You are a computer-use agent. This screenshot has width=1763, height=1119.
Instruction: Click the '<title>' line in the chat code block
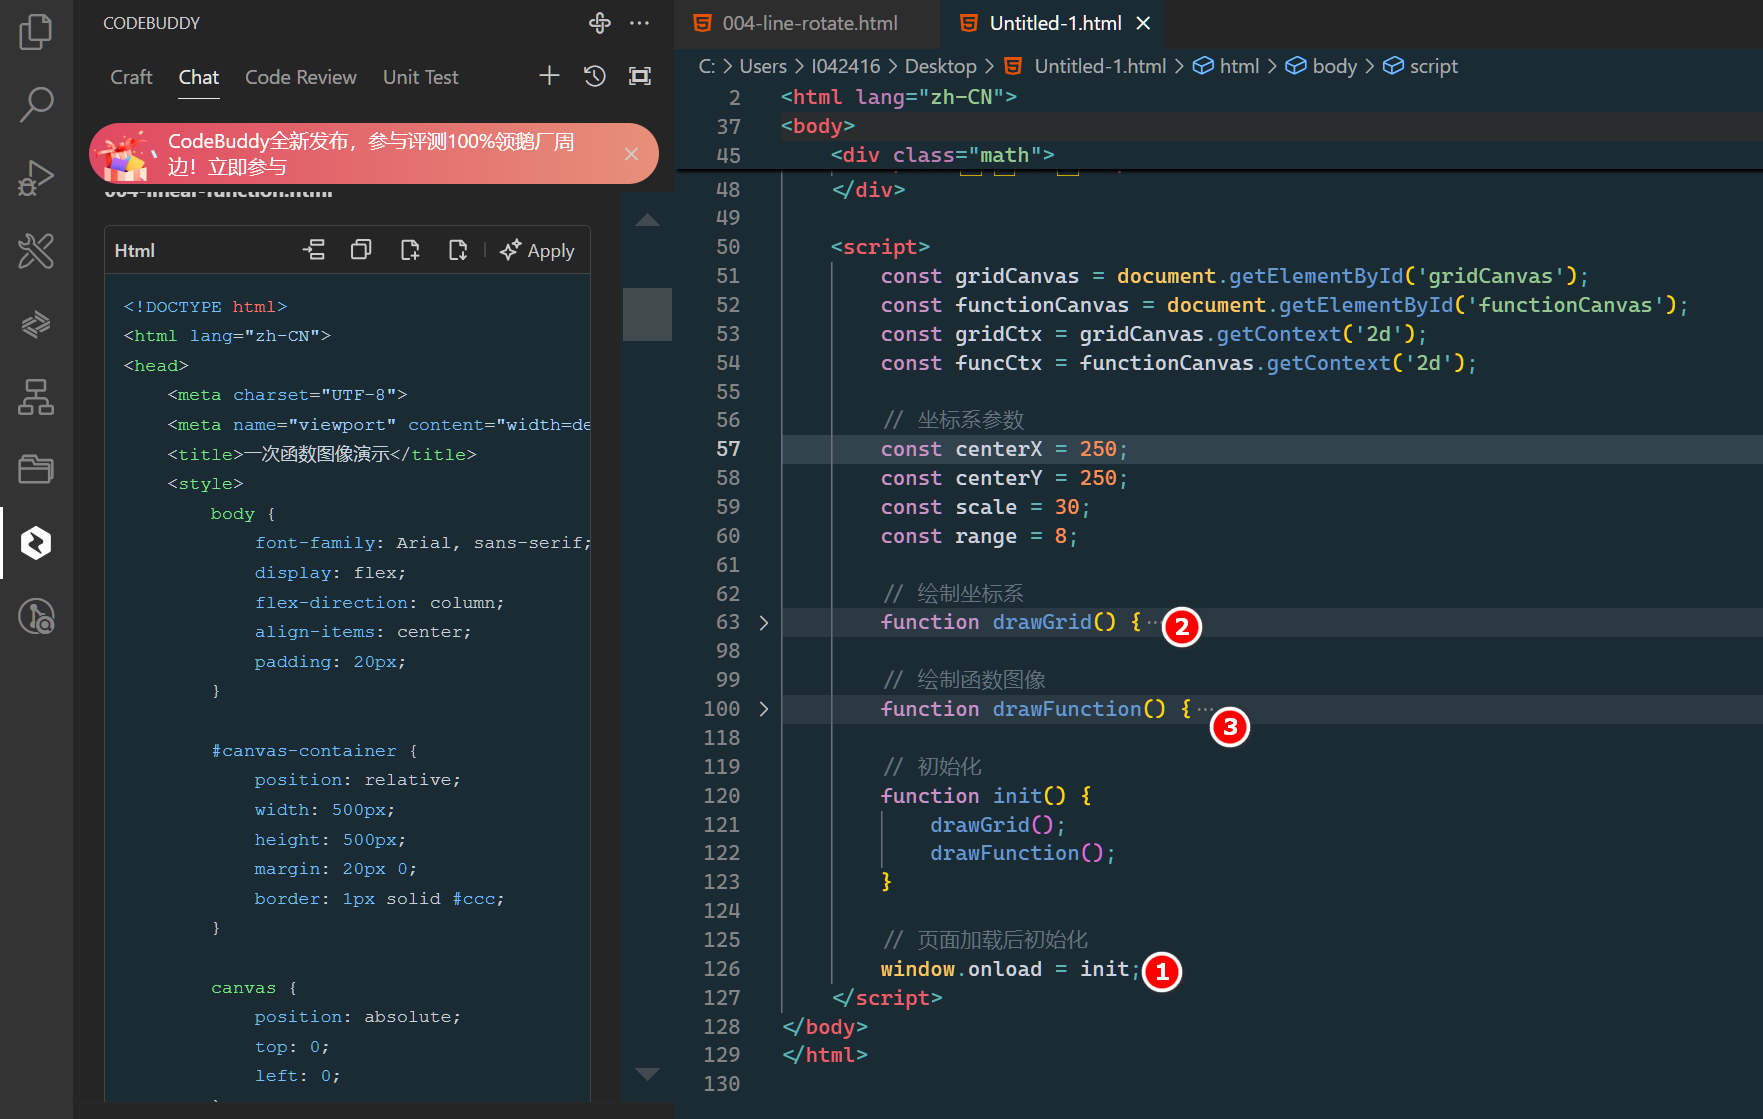click(322, 454)
